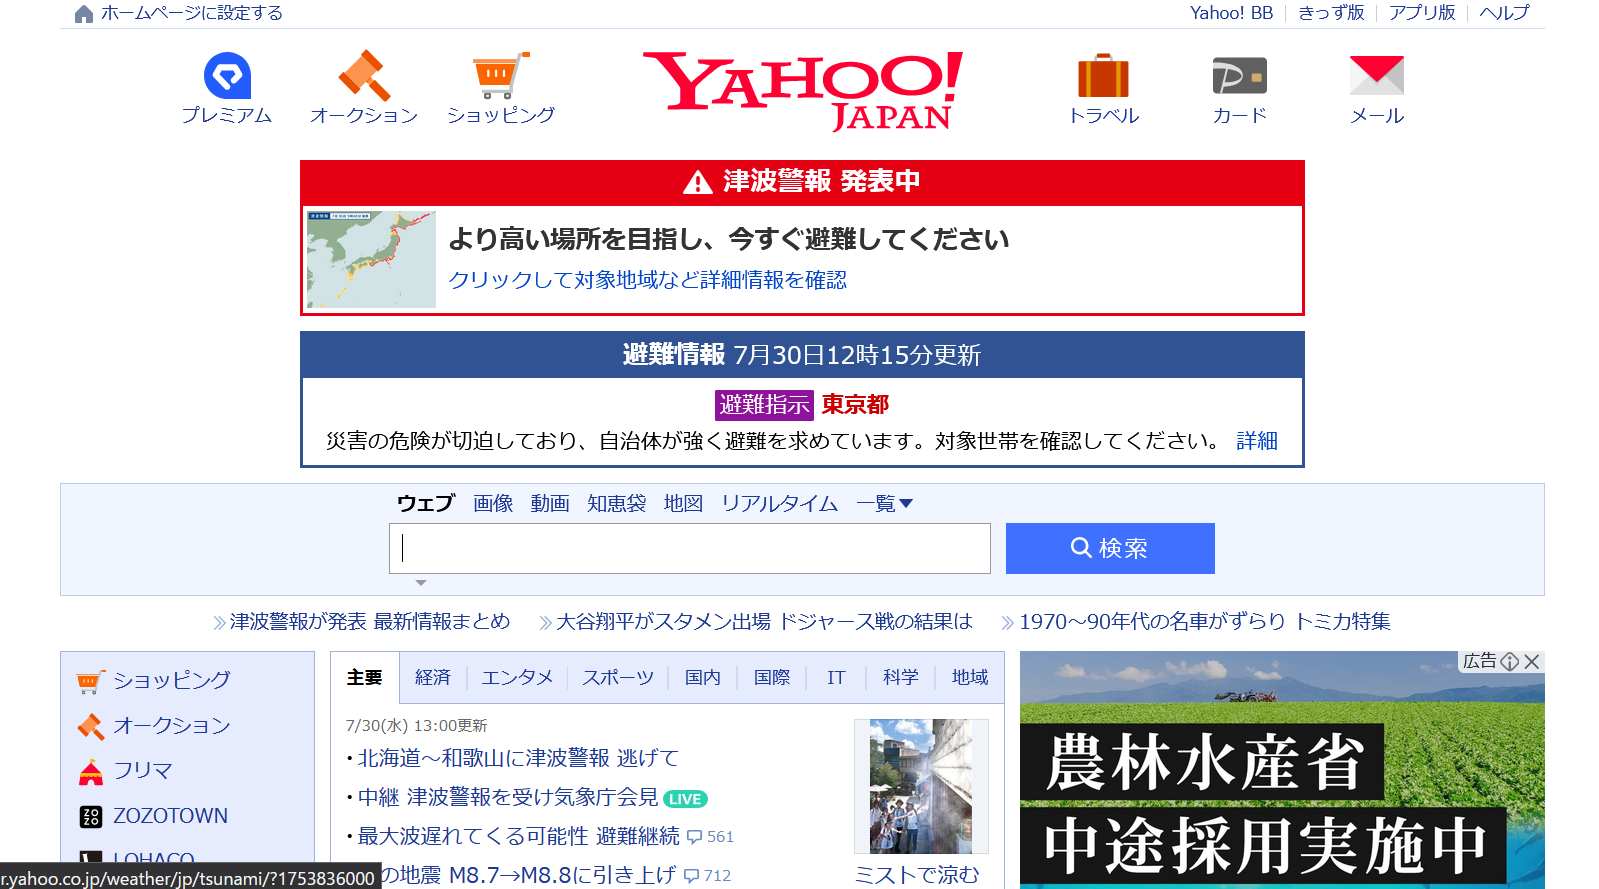The image size is (1599, 889).
Task: Open the 712 comments bubble icon
Action: click(x=691, y=876)
